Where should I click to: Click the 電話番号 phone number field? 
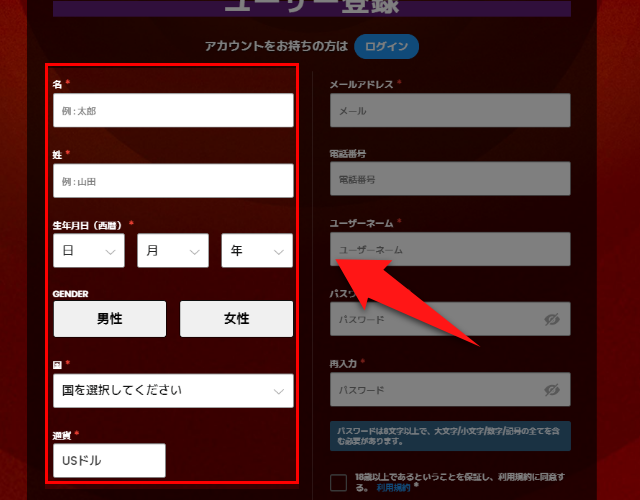450,179
